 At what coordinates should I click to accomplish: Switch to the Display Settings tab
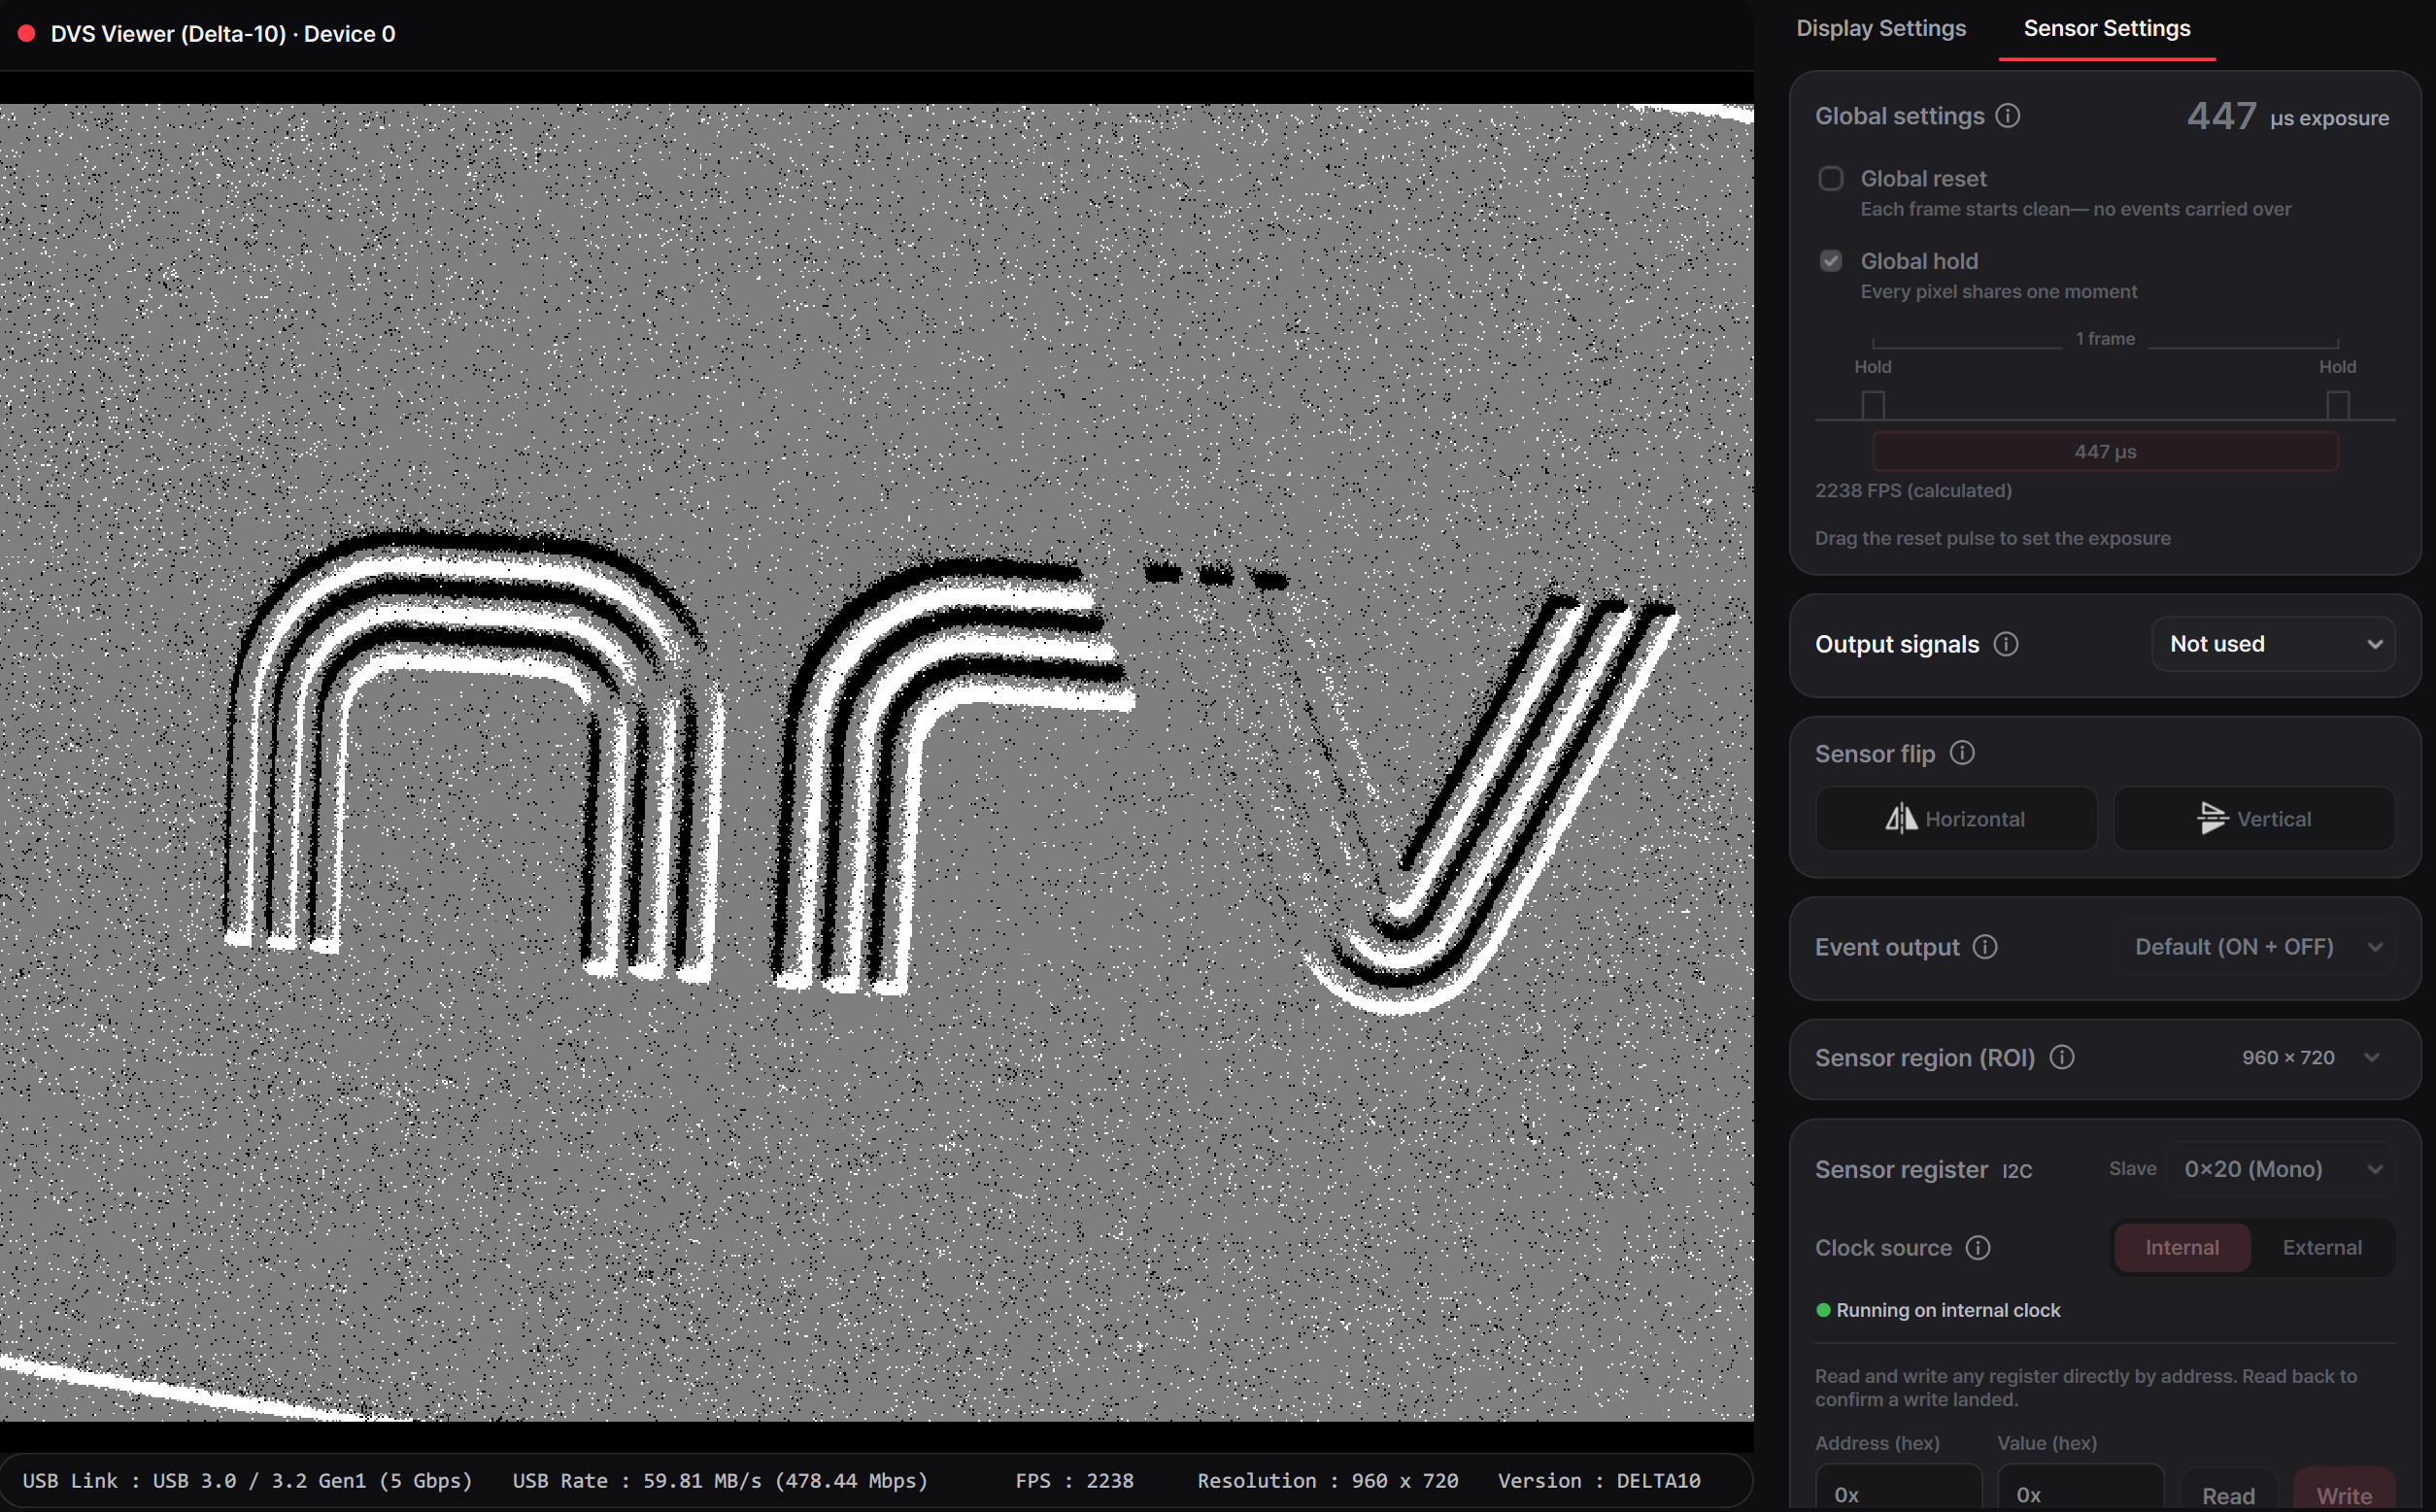click(1881, 29)
